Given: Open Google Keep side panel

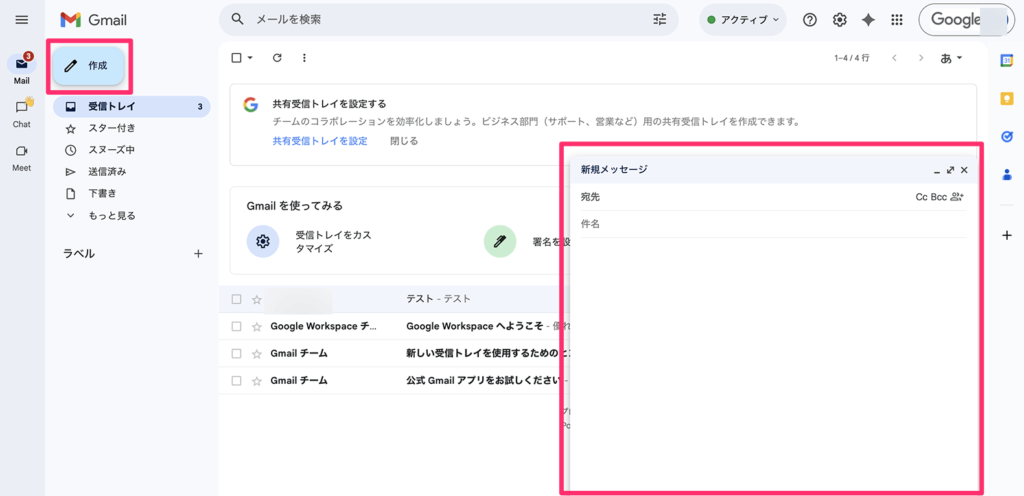Looking at the screenshot, I should [1006, 99].
